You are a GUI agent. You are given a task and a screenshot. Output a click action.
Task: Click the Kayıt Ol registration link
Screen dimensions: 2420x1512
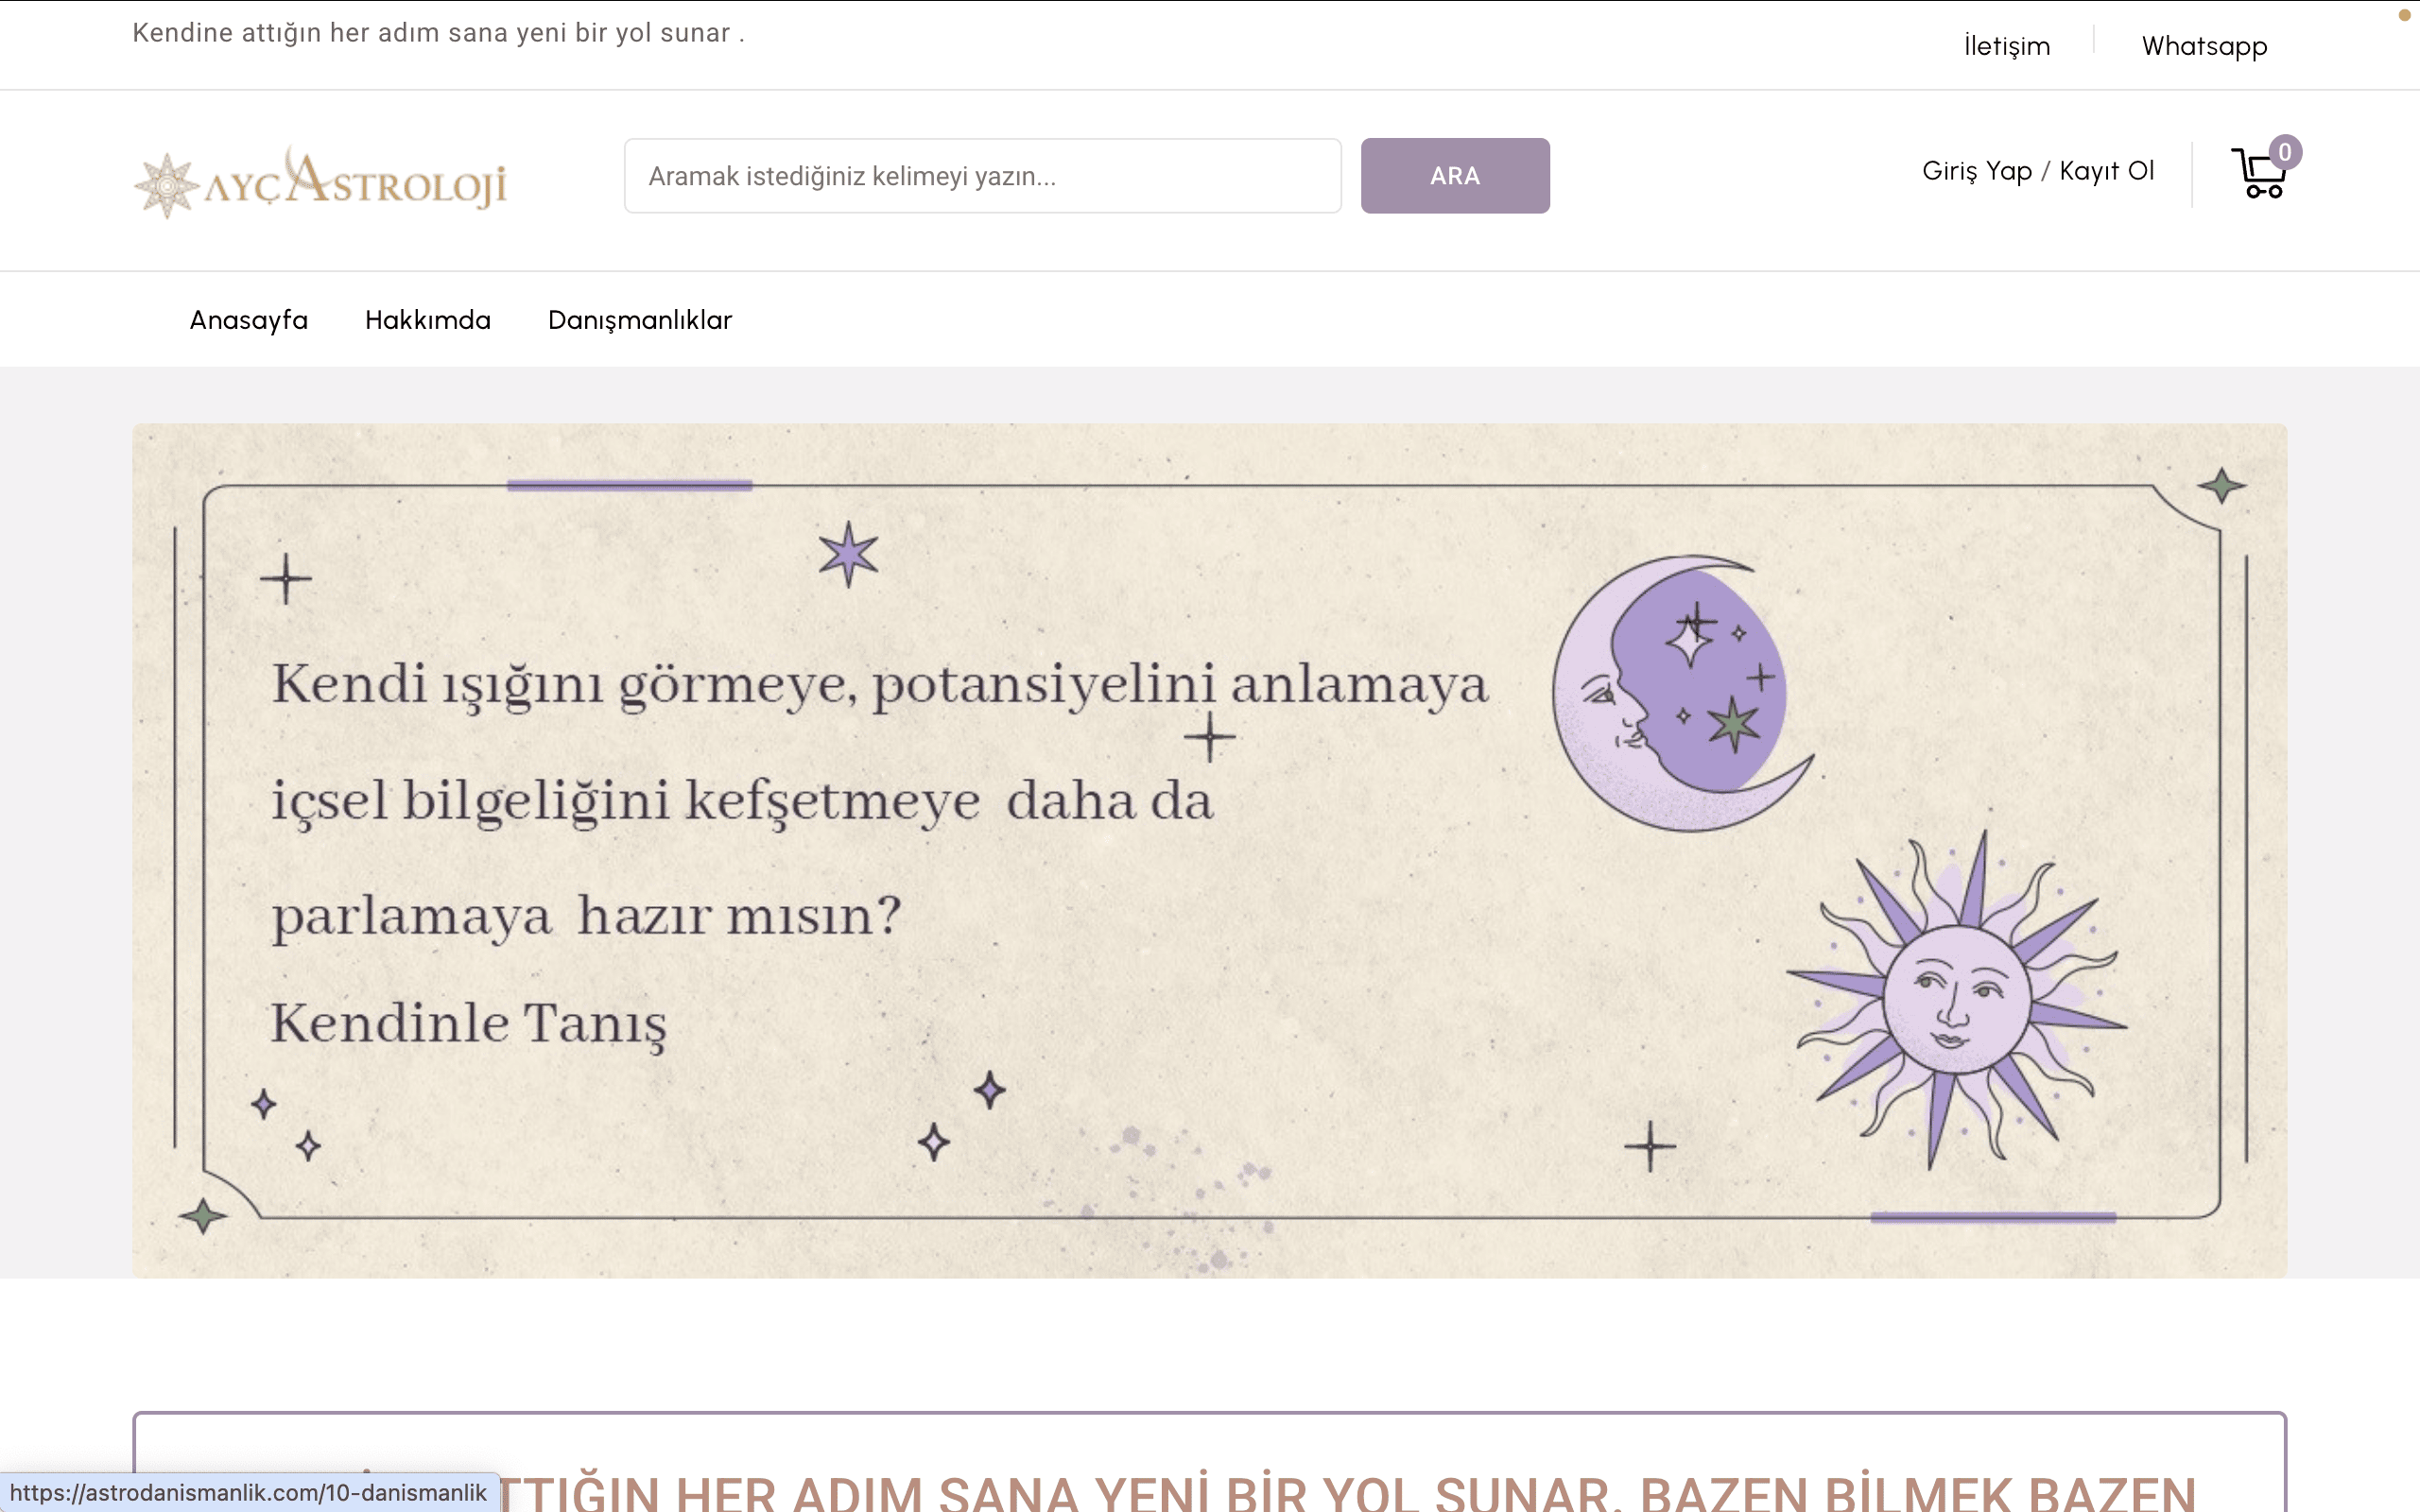point(2108,171)
